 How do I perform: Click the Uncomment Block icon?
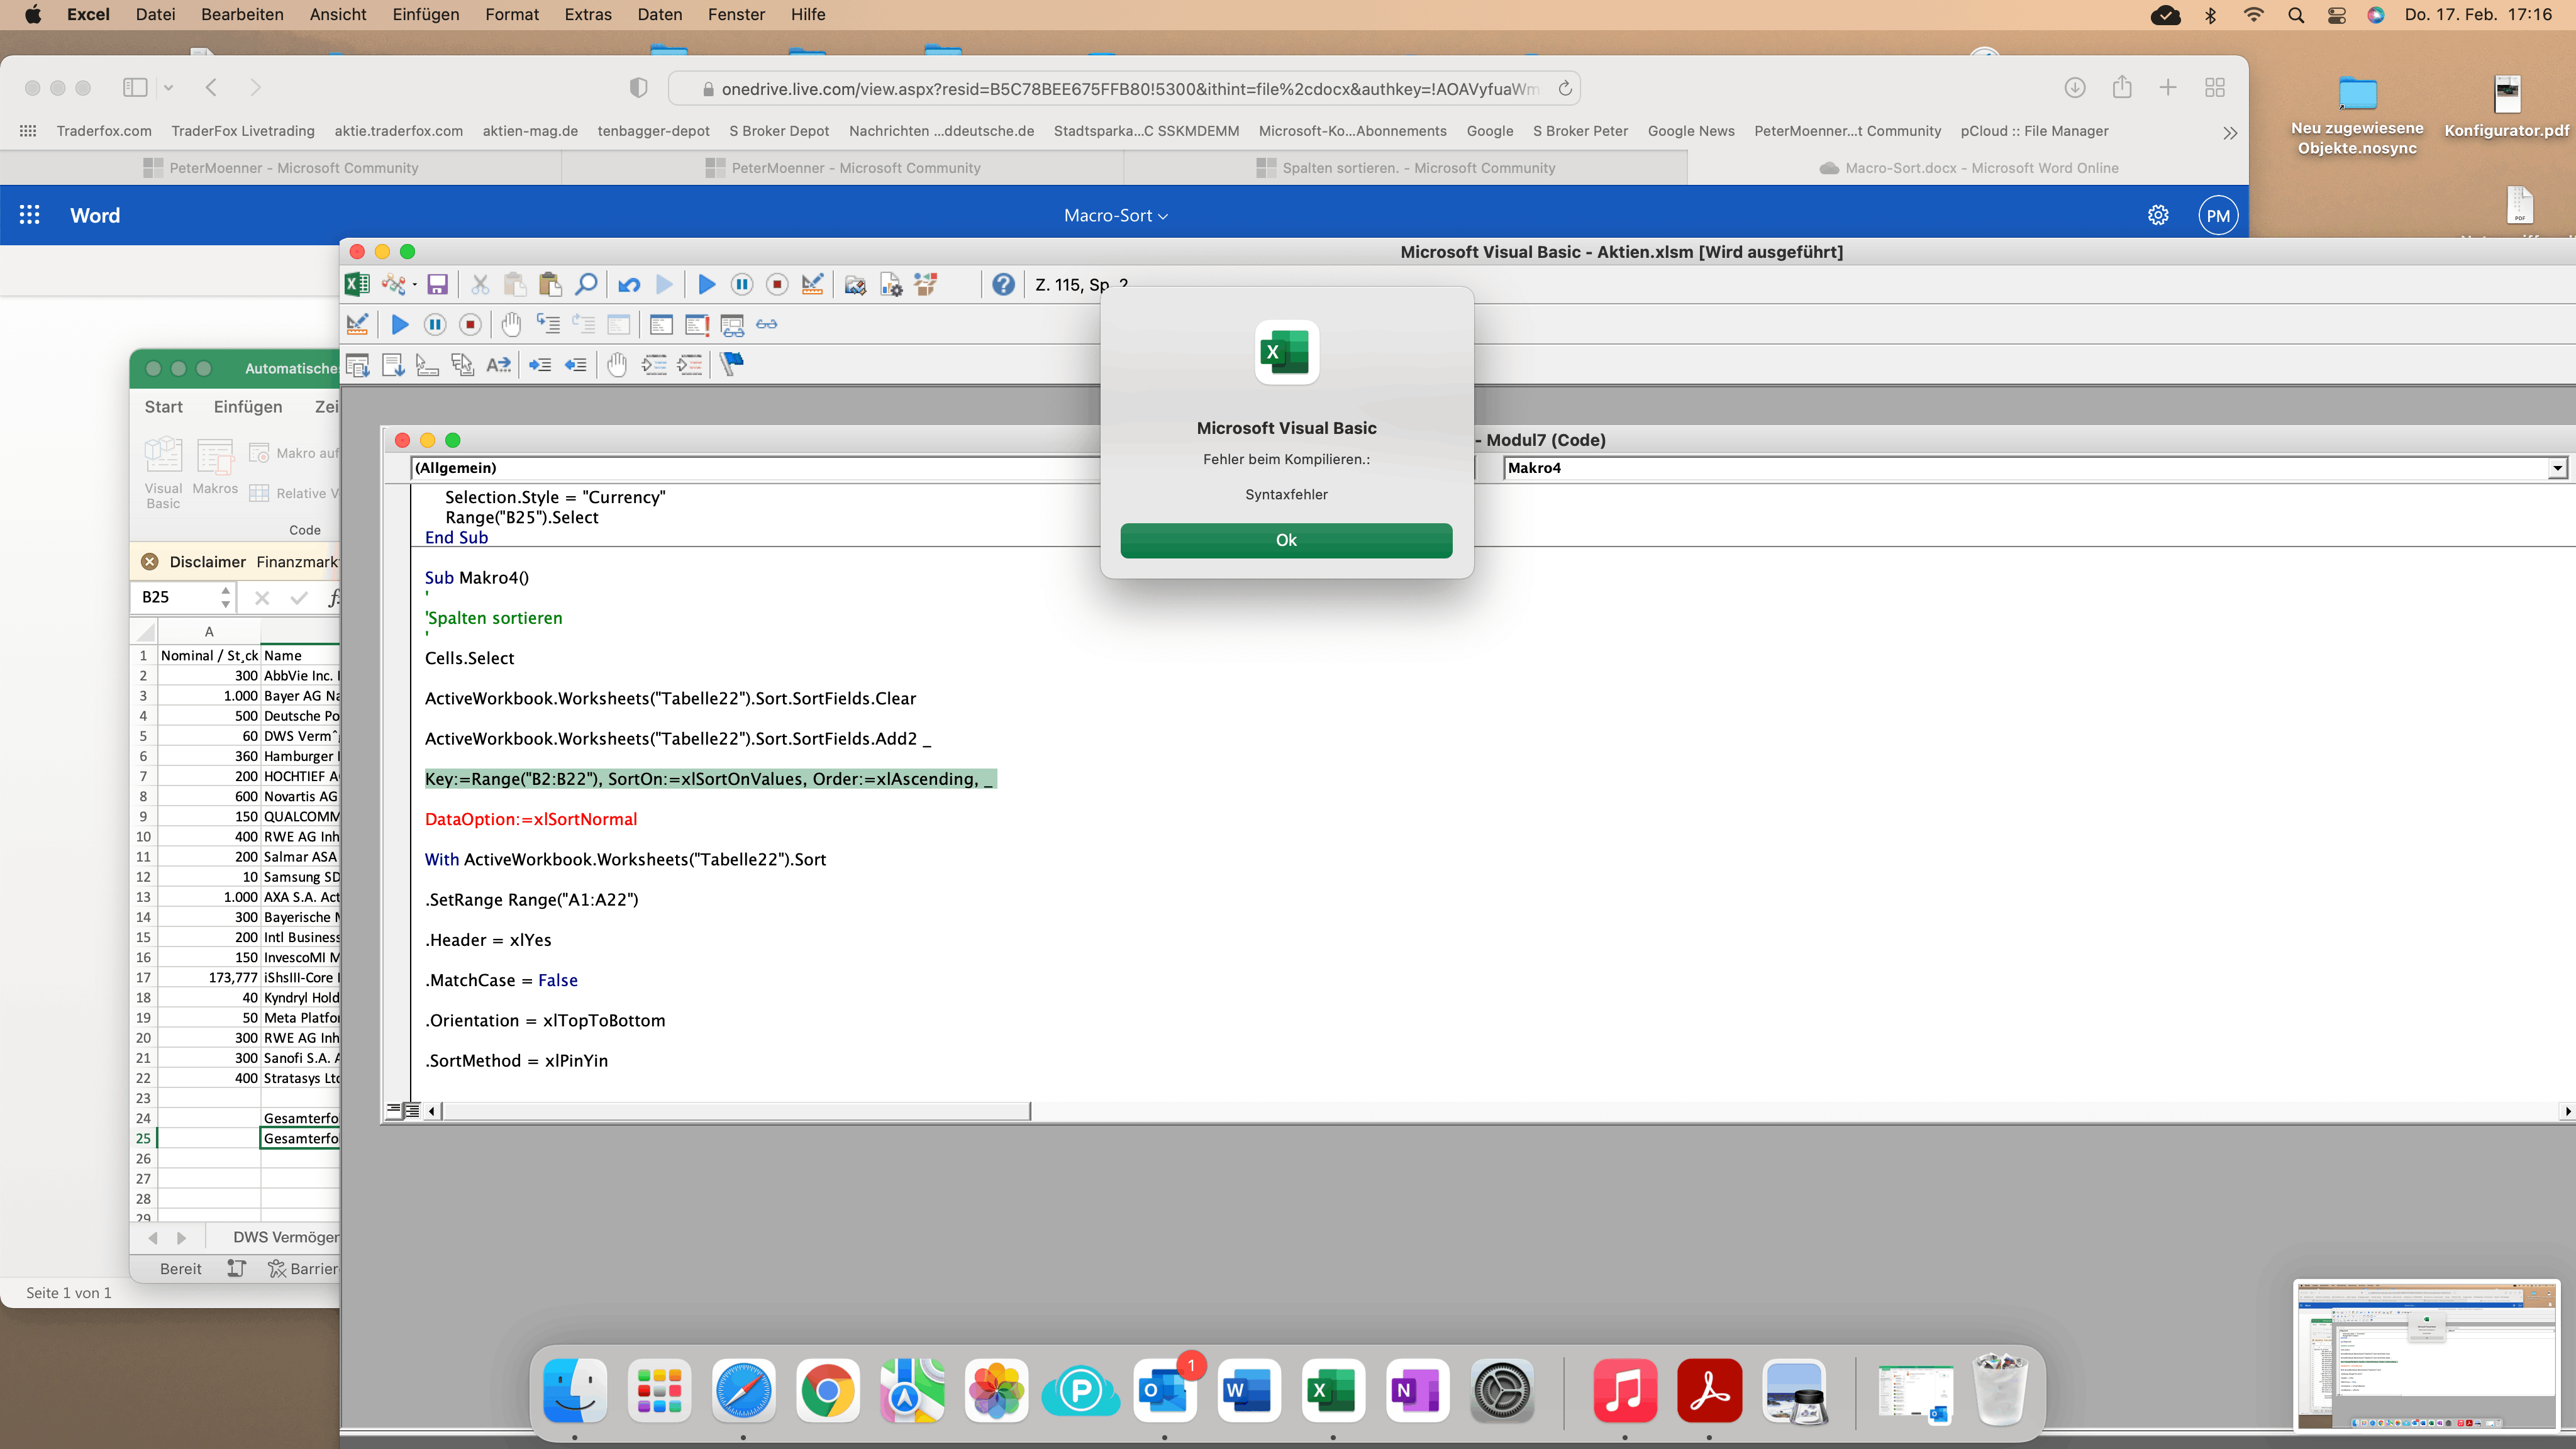click(690, 365)
